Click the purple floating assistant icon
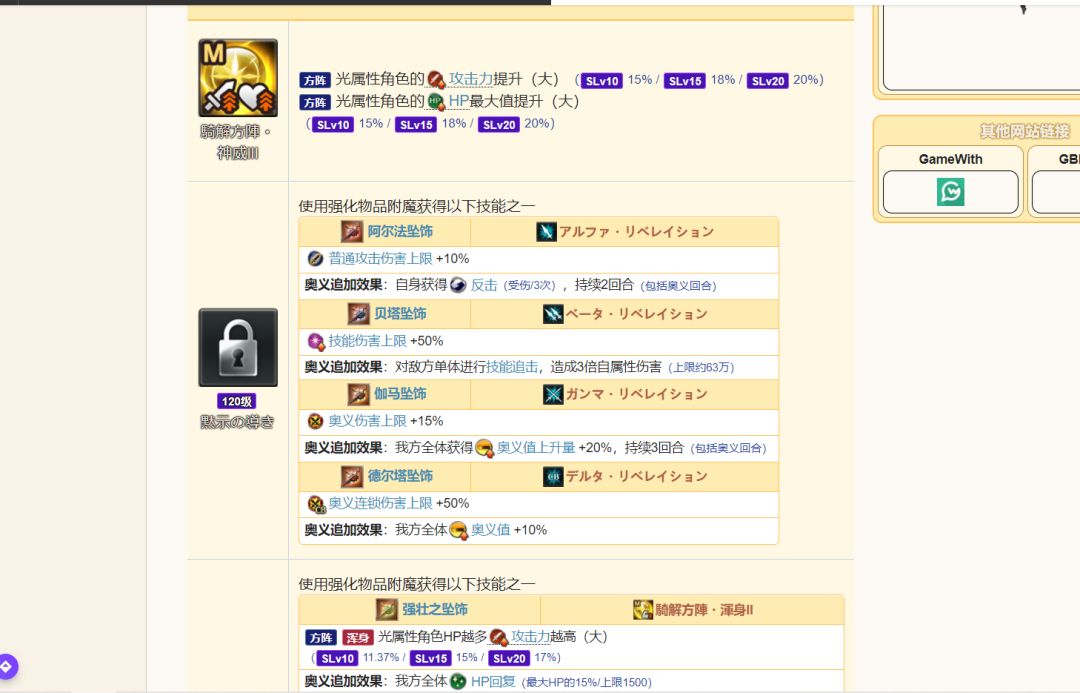1080x693 pixels. coord(6,667)
